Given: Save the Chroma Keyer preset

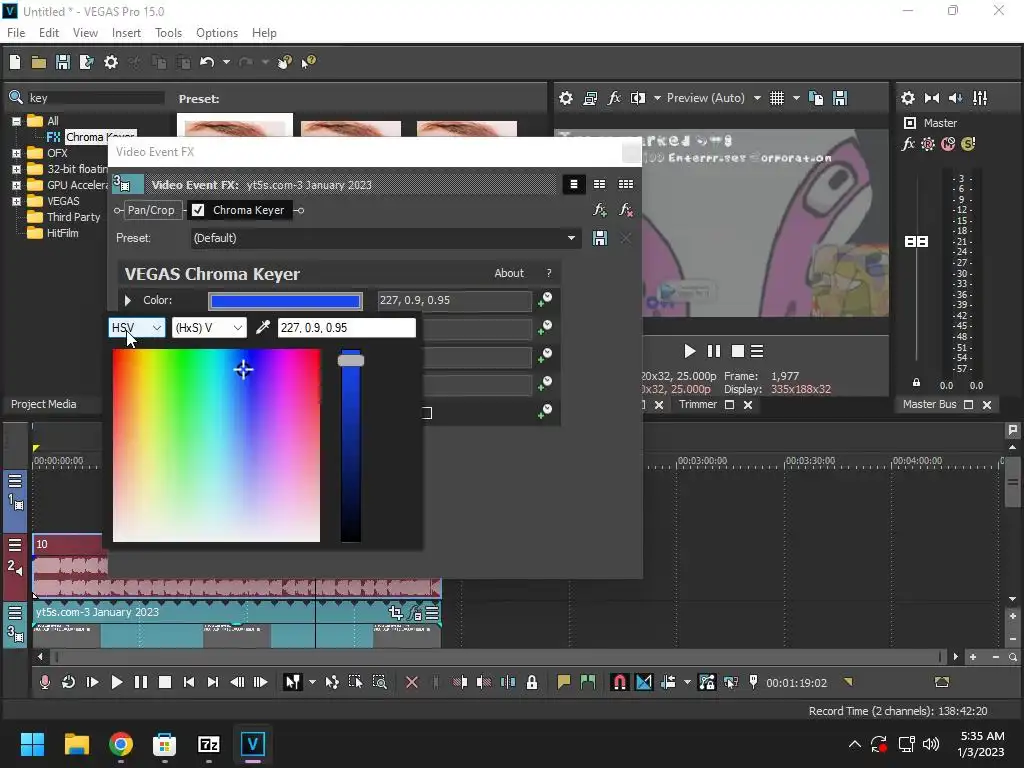Looking at the screenshot, I should point(600,238).
